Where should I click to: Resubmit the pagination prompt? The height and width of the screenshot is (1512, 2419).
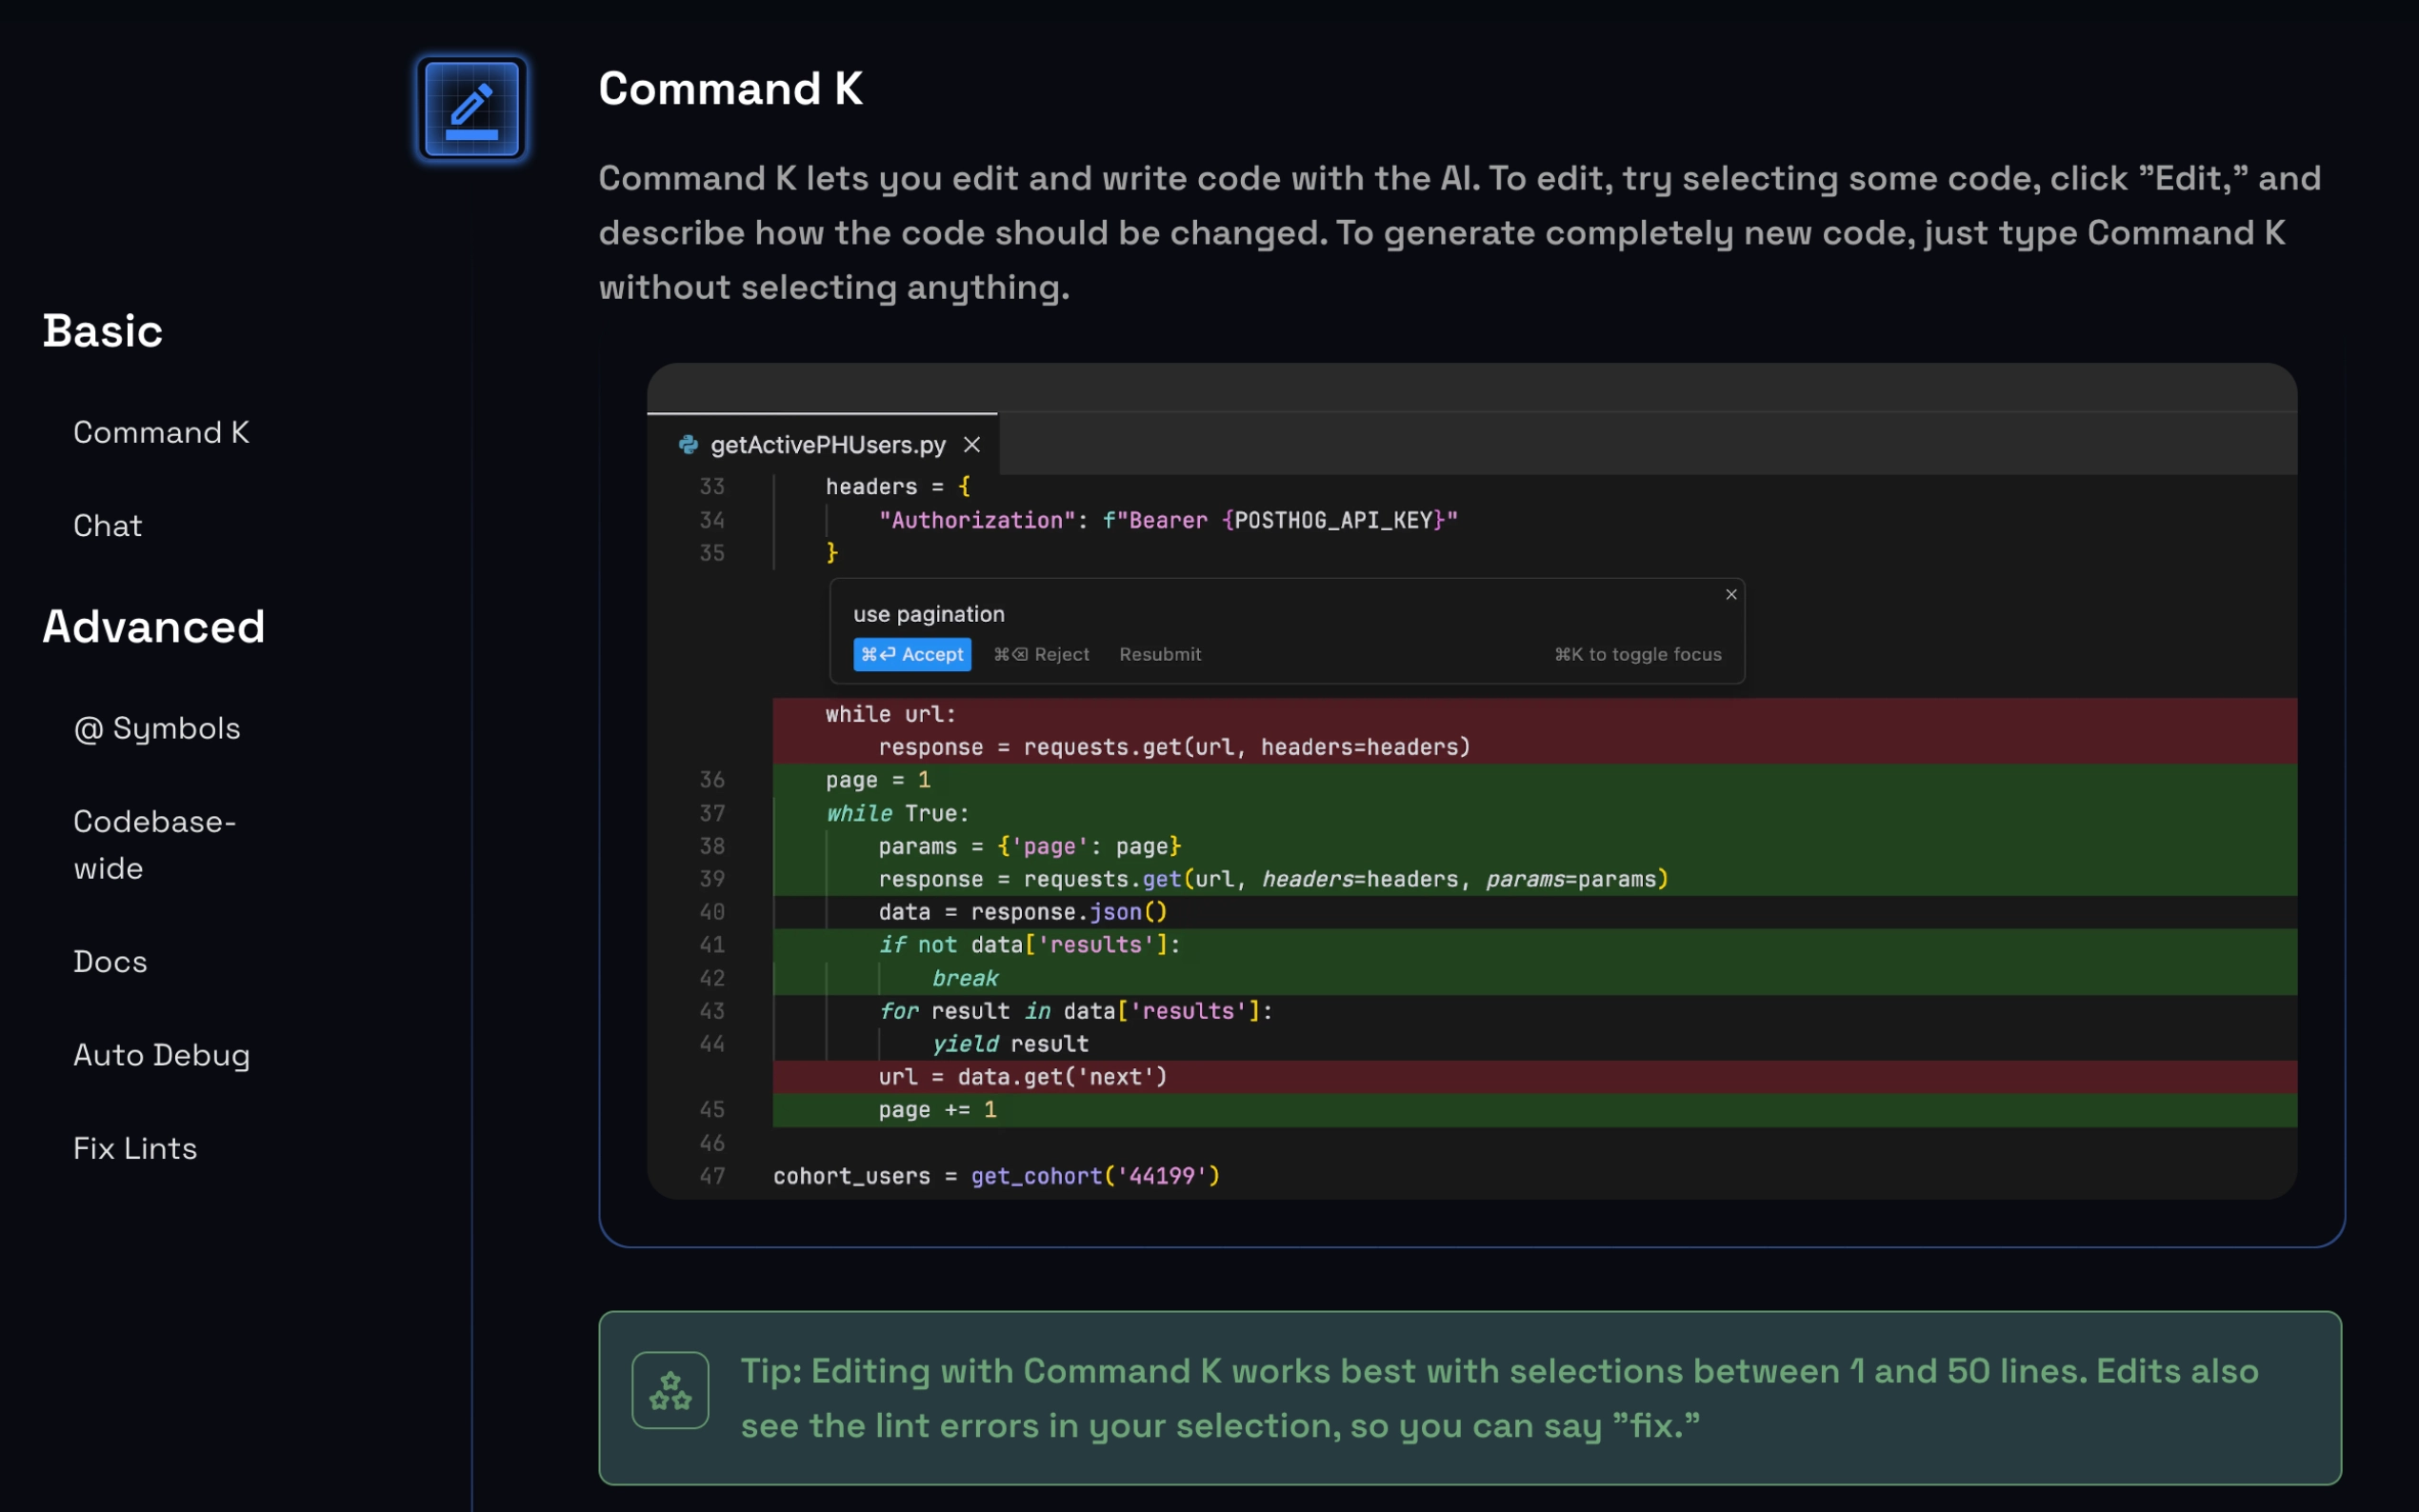(1159, 654)
